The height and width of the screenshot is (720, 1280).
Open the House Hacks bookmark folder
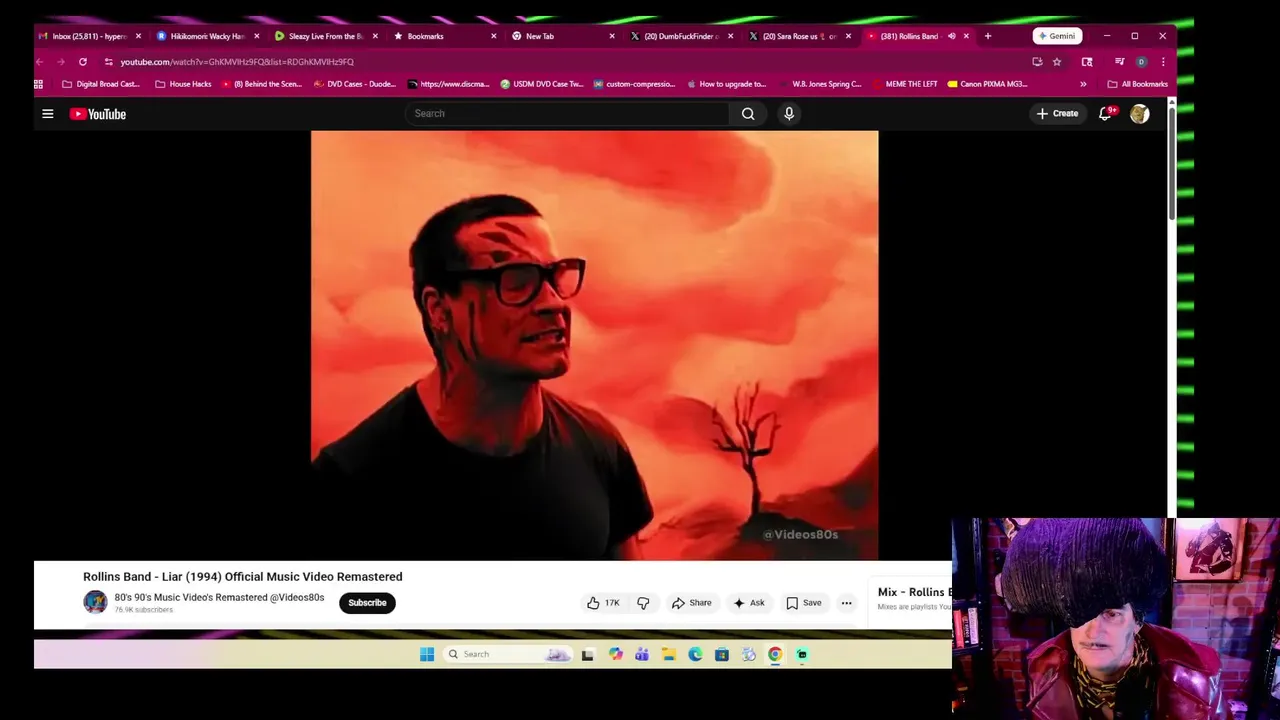[183, 84]
